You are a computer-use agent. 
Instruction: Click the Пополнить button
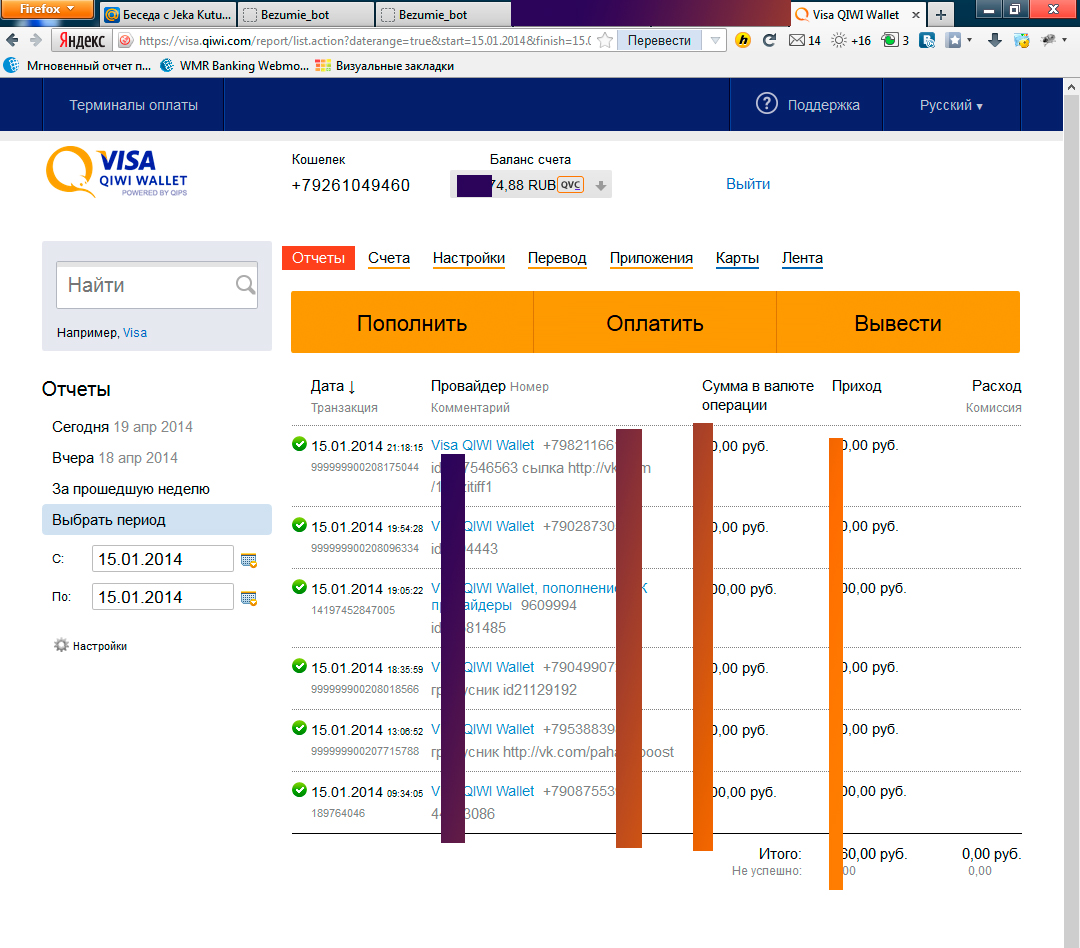(412, 322)
